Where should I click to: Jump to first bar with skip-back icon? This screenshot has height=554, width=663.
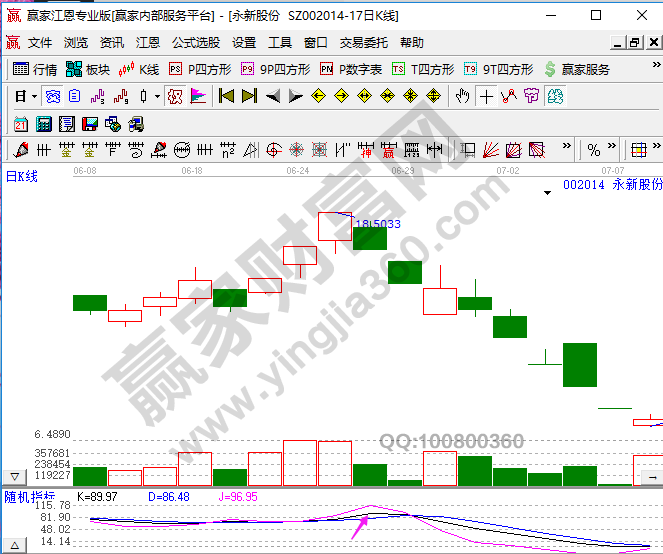pos(226,97)
